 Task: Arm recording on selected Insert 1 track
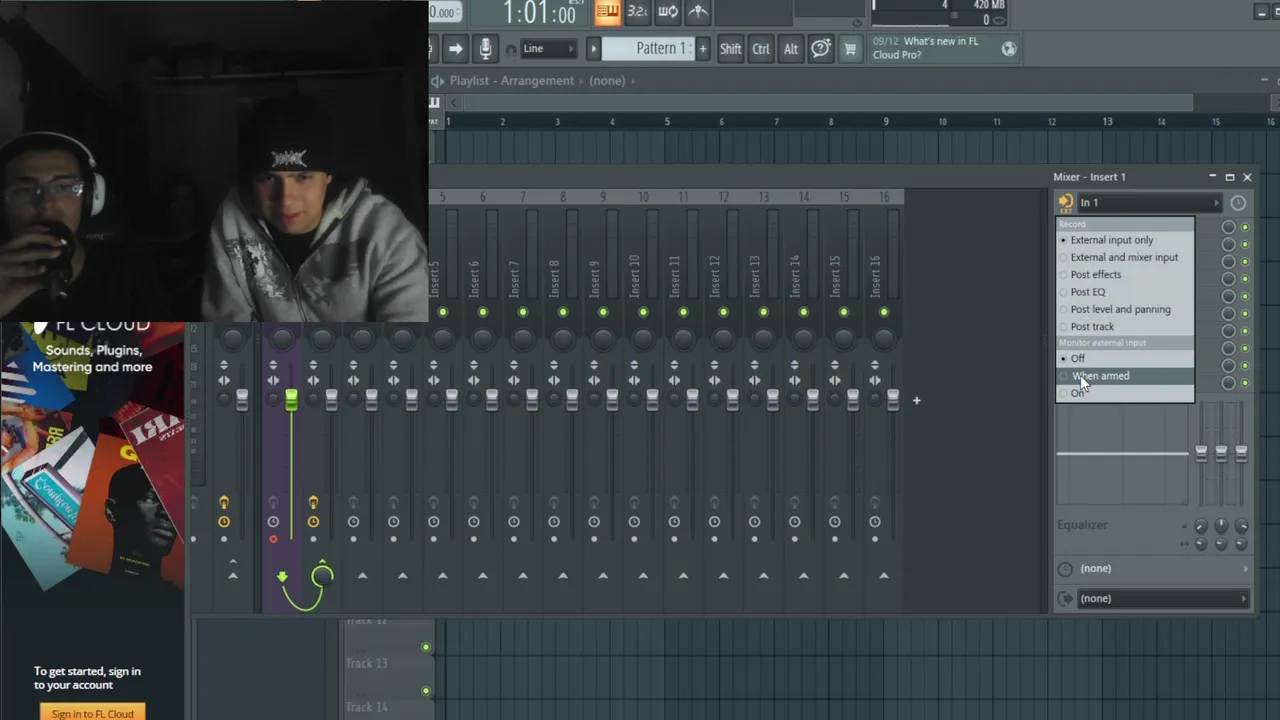[x=273, y=539]
